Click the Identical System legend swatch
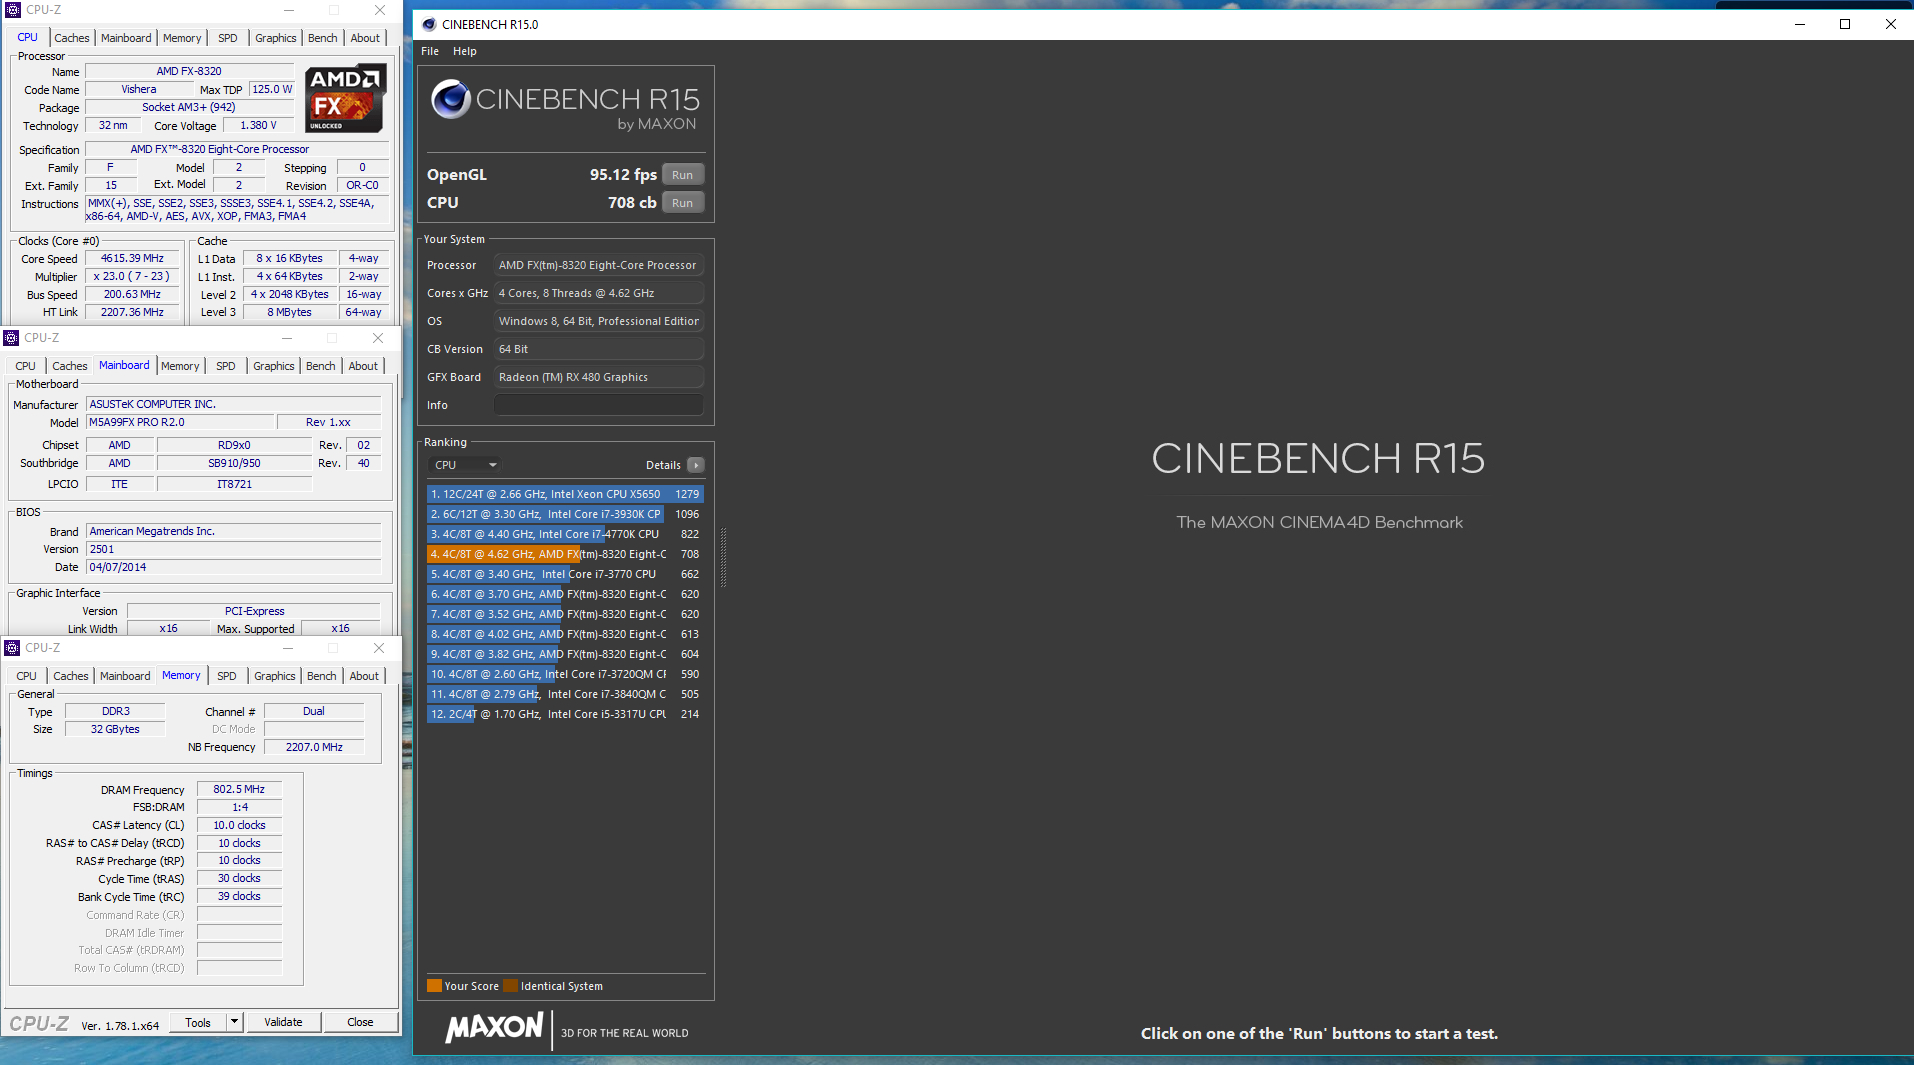Viewport: 1914px width, 1065px height. (510, 986)
